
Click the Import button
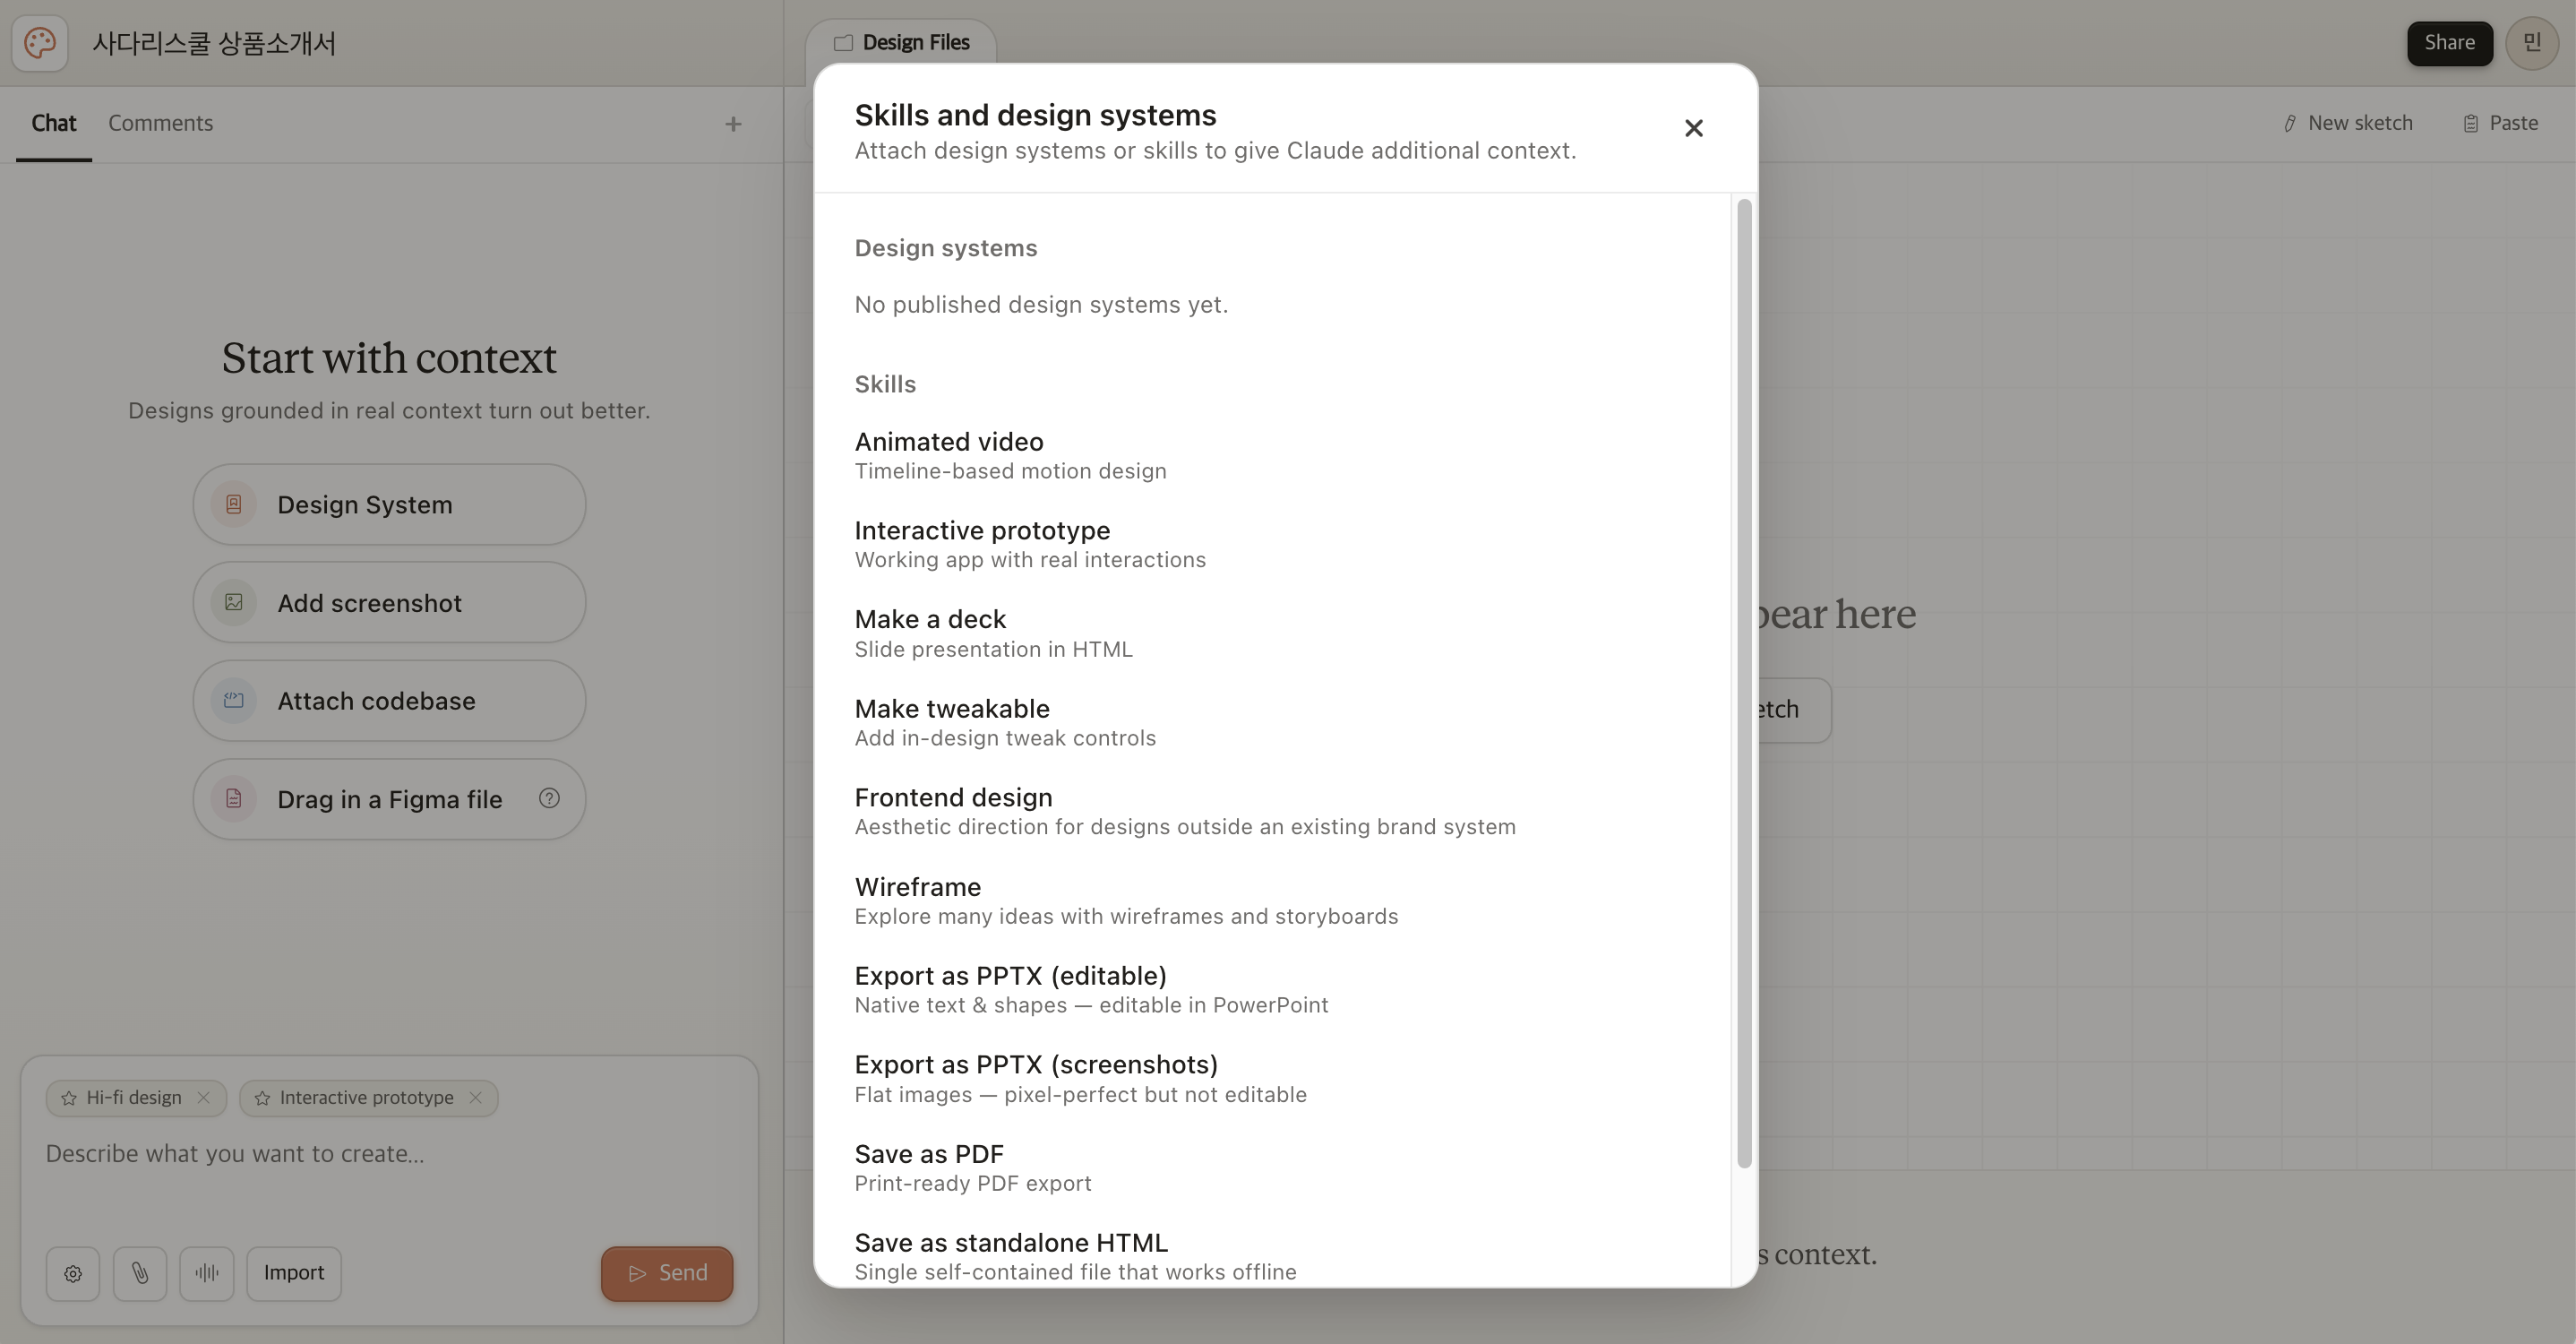[x=293, y=1273]
